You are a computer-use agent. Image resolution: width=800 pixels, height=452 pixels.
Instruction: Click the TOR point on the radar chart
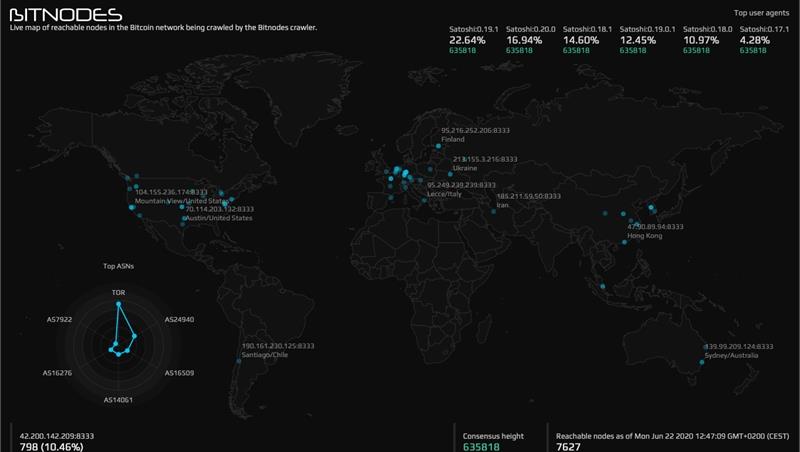[x=118, y=304]
